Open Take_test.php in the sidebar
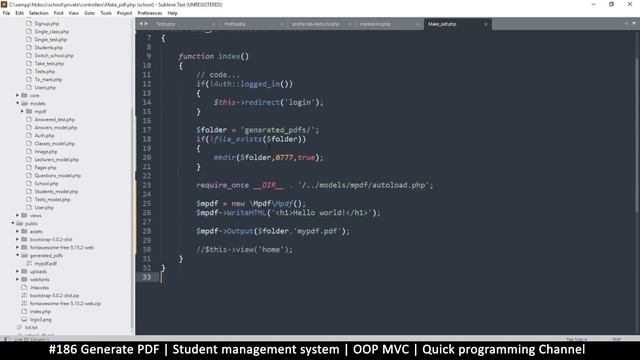 point(49,64)
